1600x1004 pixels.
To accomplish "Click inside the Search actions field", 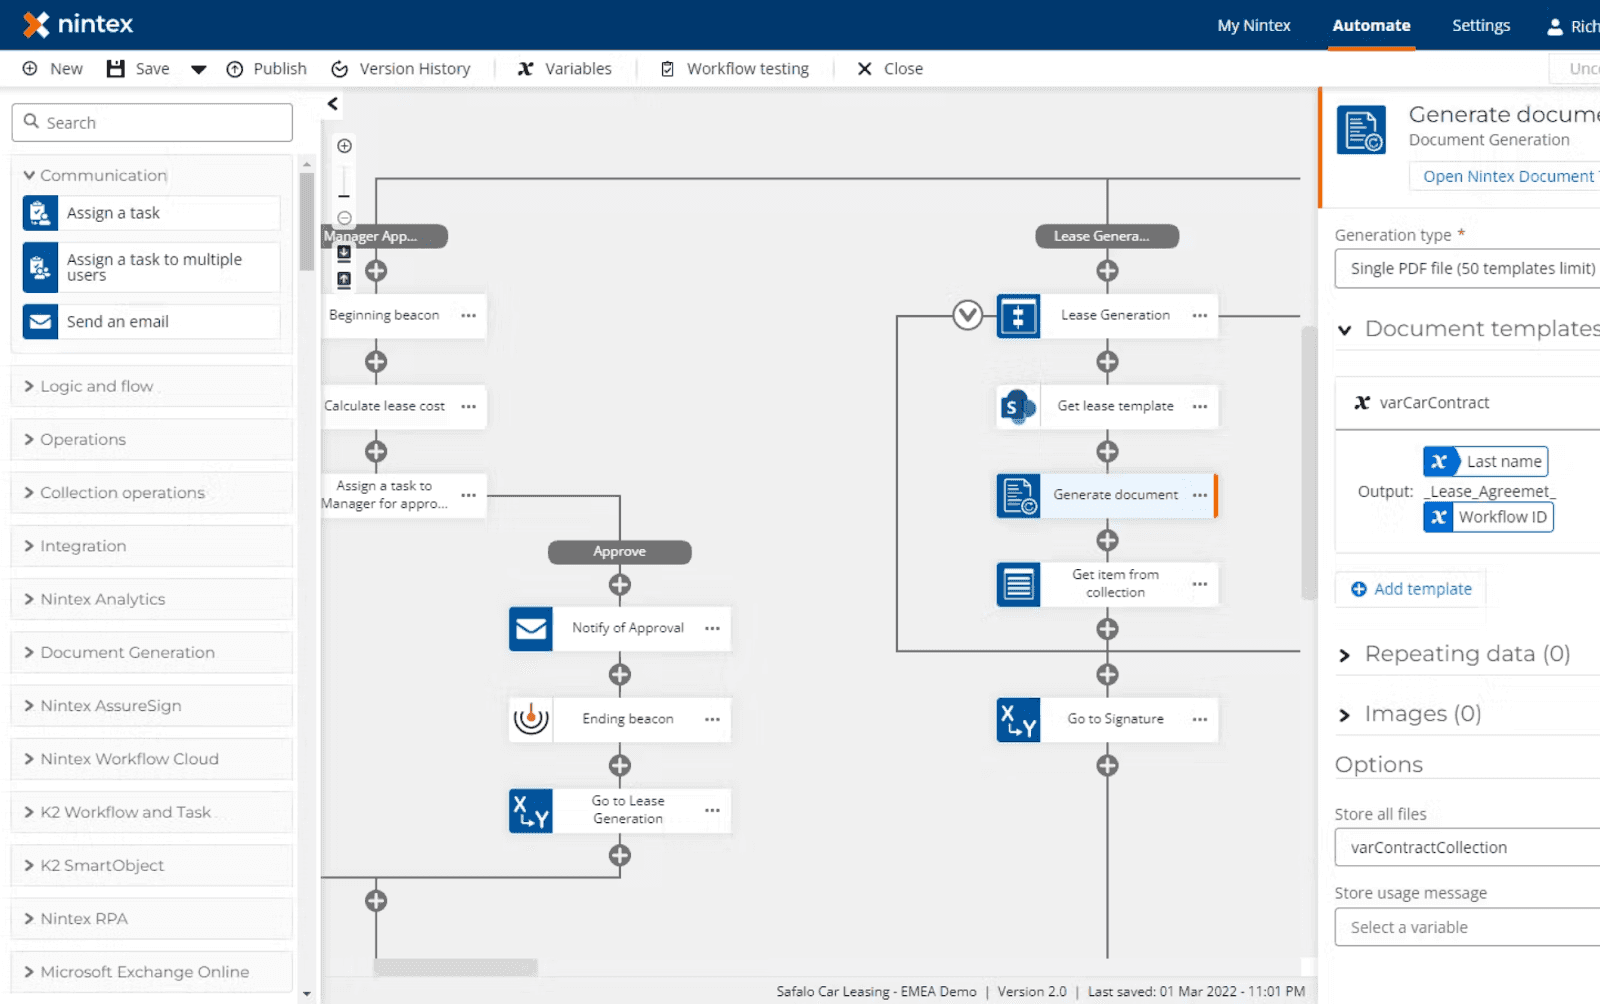I will (151, 122).
